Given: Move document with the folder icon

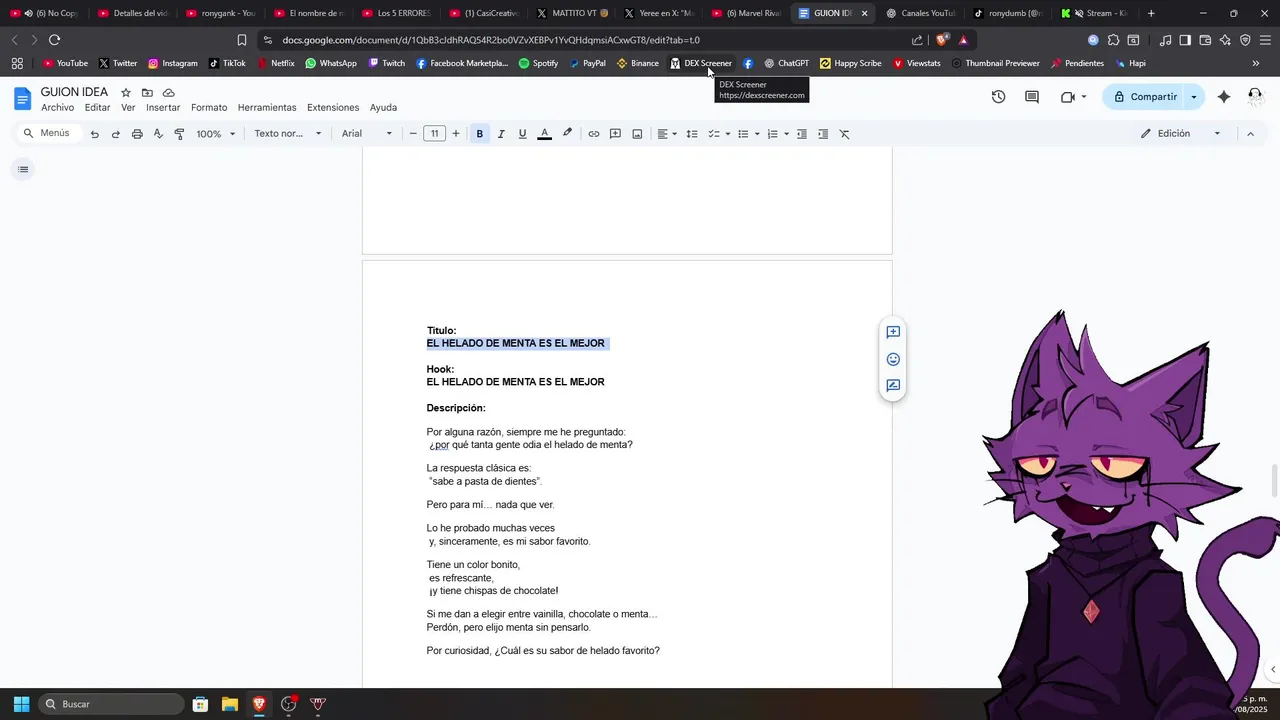Looking at the screenshot, I should click(x=147, y=93).
